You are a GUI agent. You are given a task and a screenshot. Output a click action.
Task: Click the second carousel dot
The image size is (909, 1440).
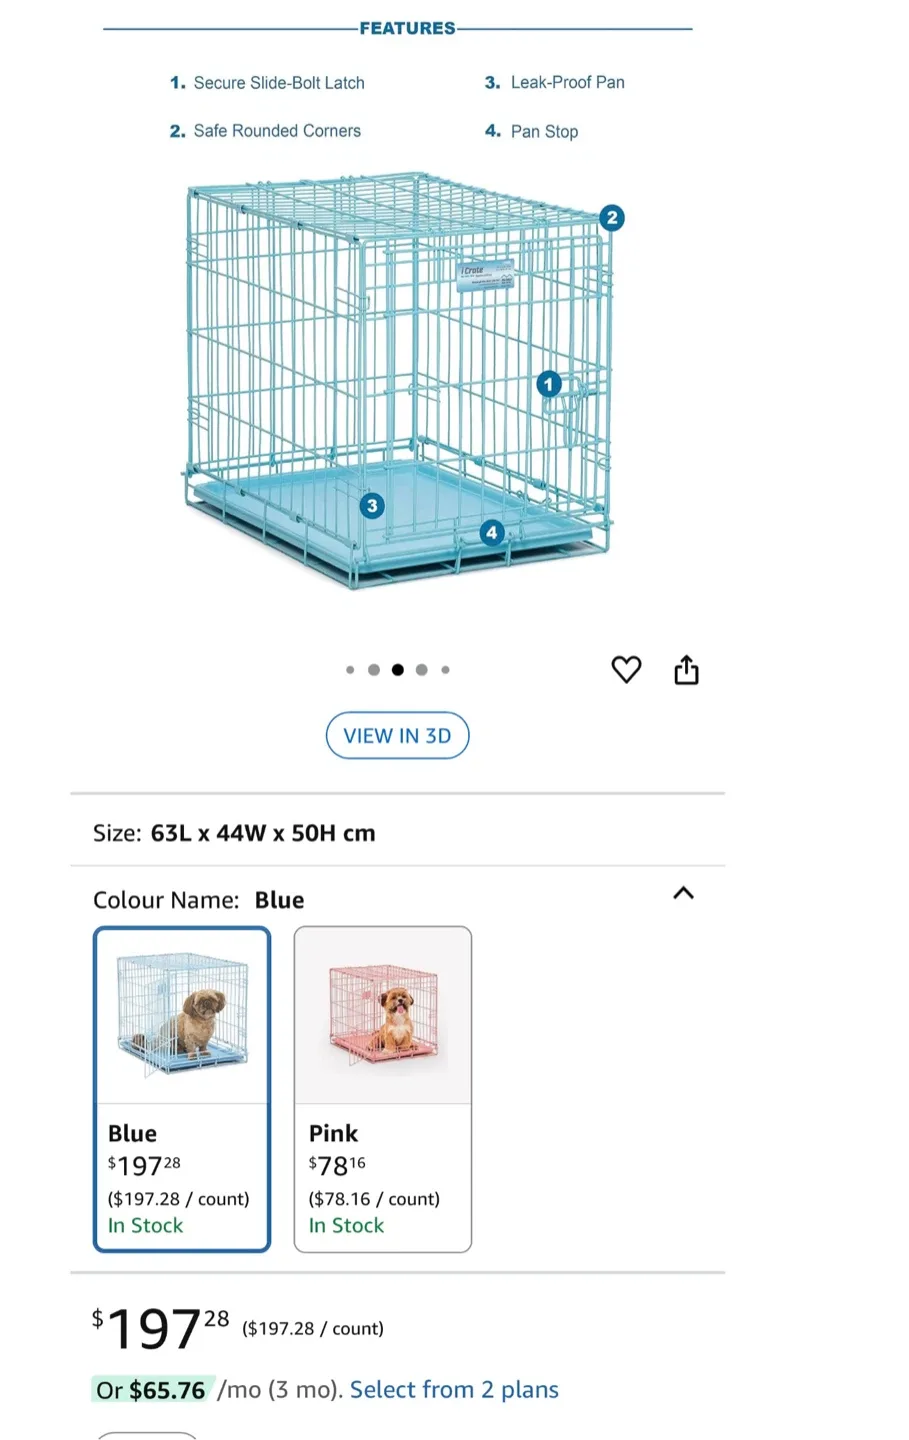click(373, 669)
